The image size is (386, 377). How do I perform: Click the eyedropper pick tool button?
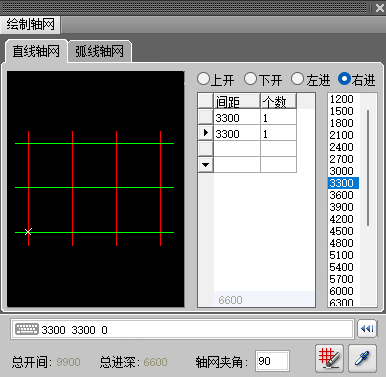362,359
